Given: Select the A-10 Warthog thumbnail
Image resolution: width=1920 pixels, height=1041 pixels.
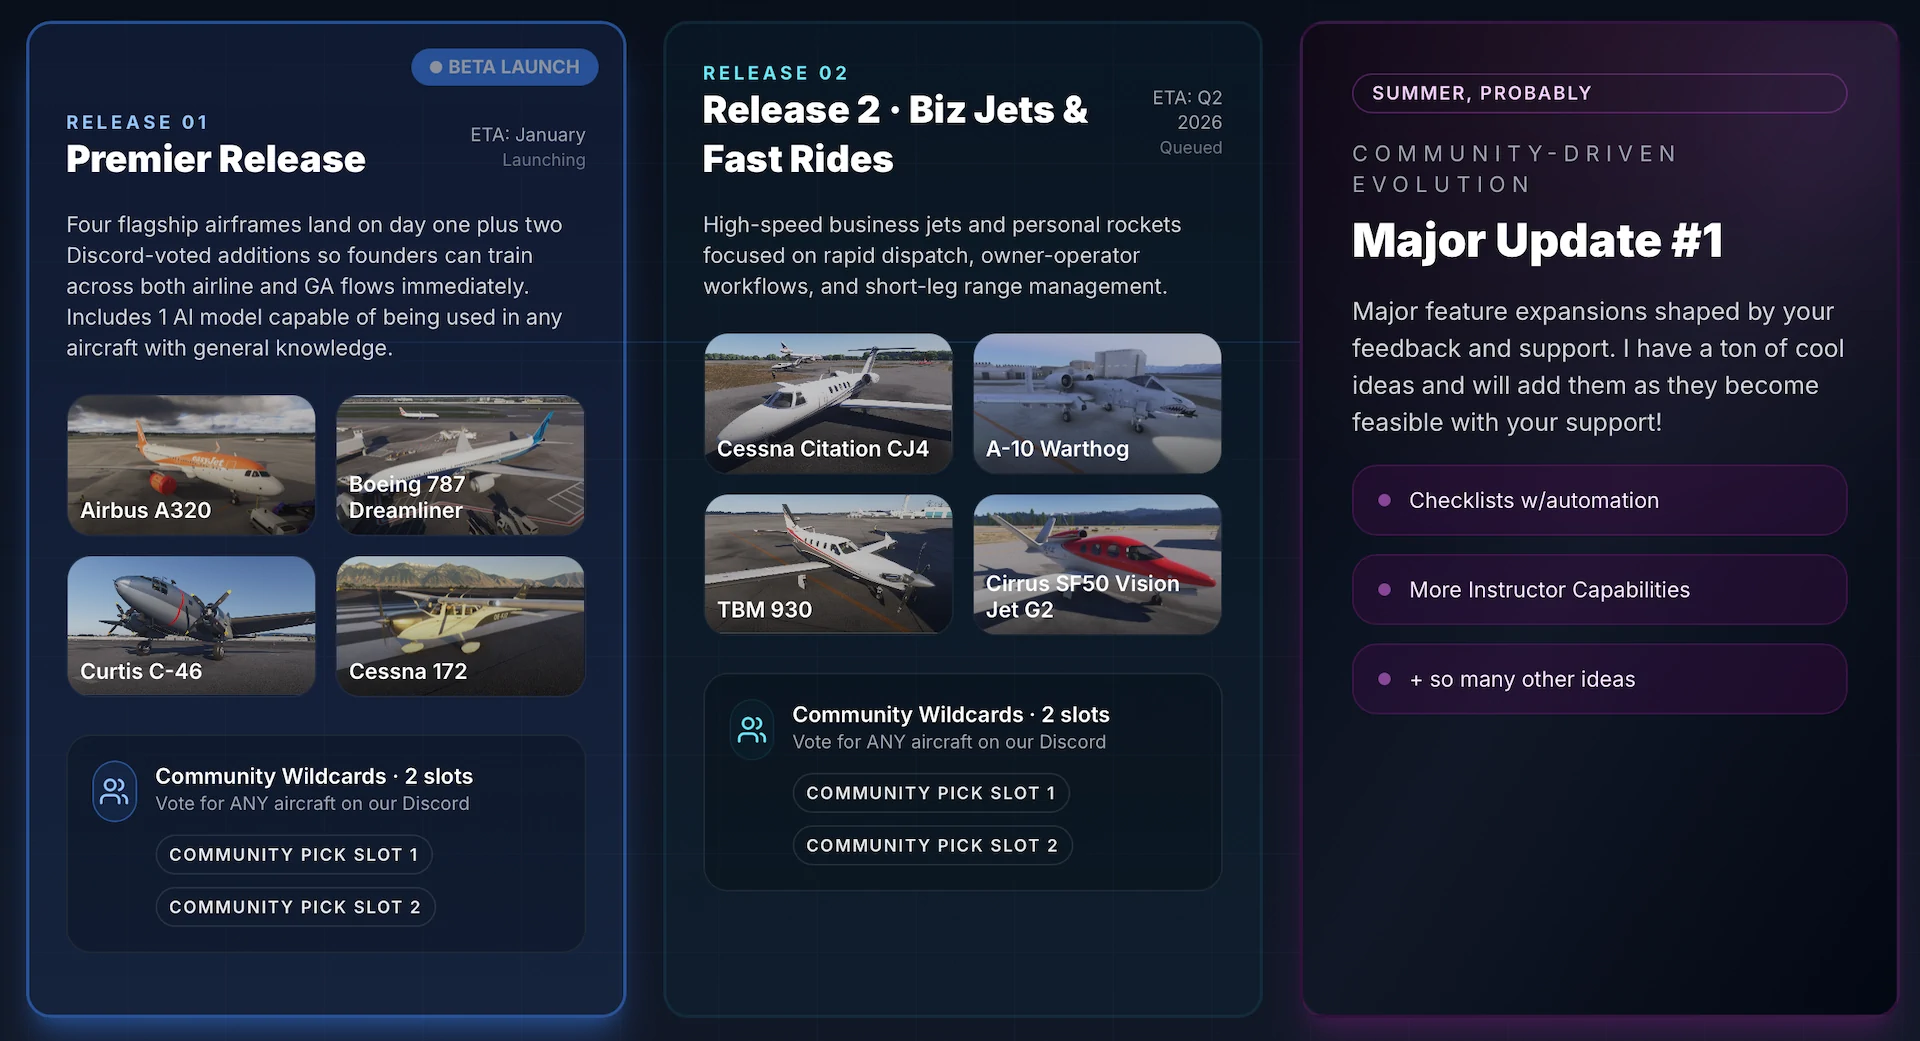Looking at the screenshot, I should tap(1097, 403).
